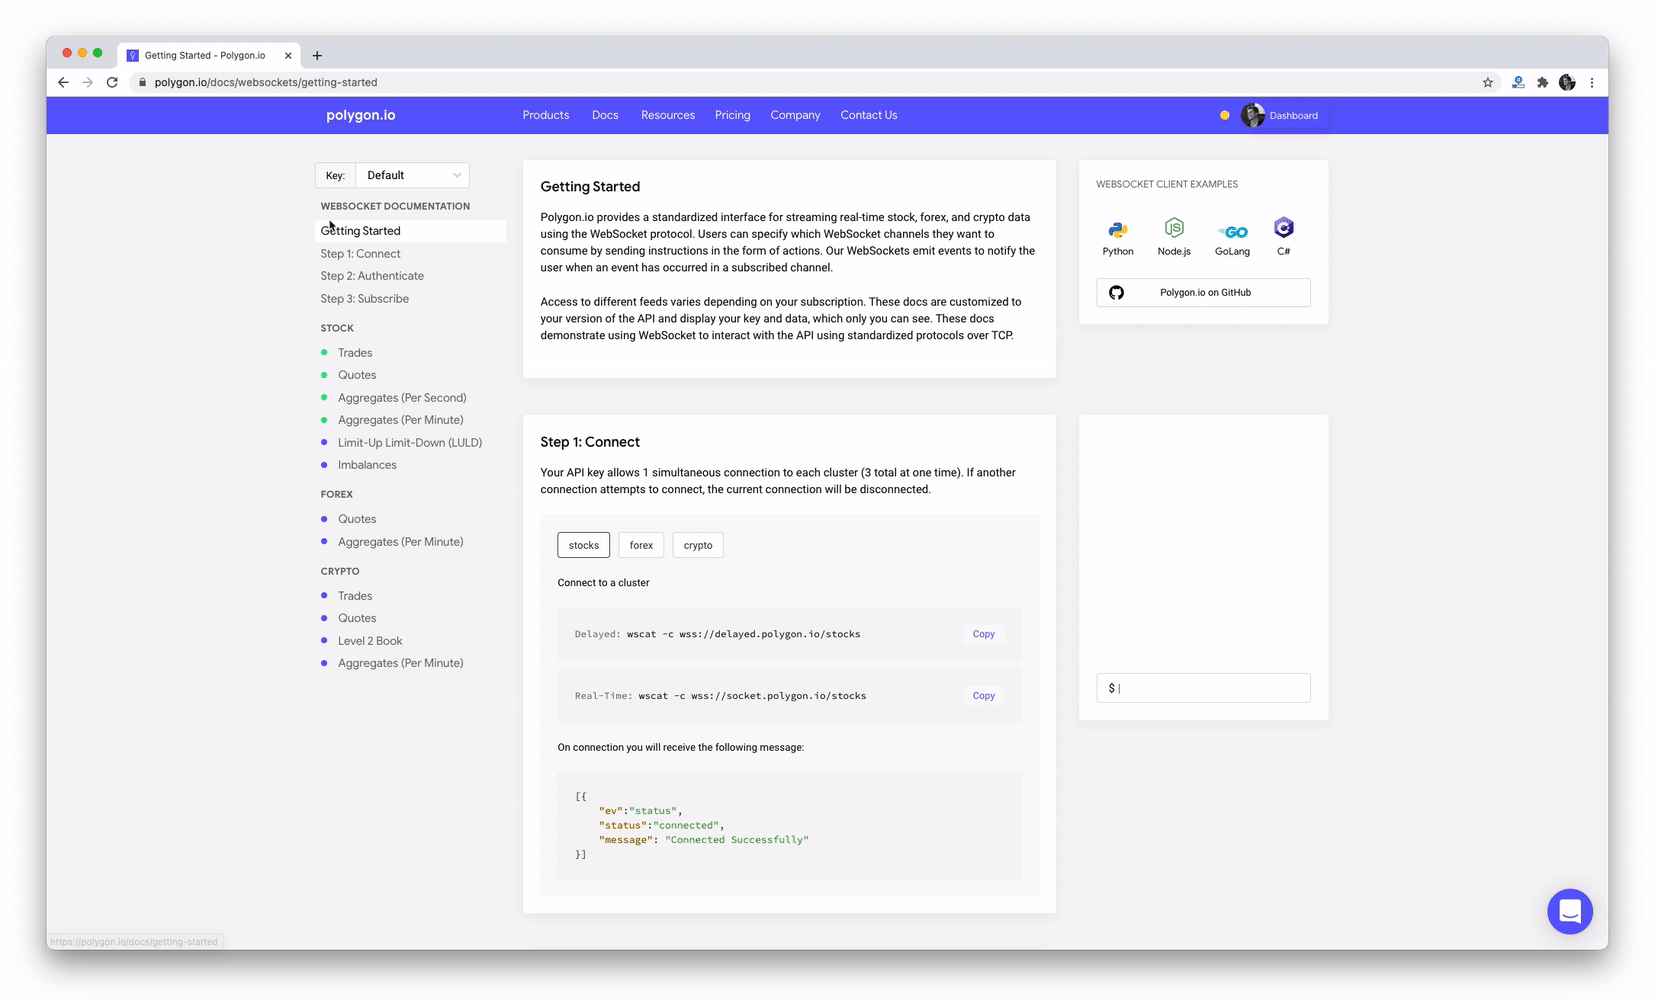Image resolution: width=1658 pixels, height=1000 pixels.
Task: Open the C# client example
Action: (1283, 237)
